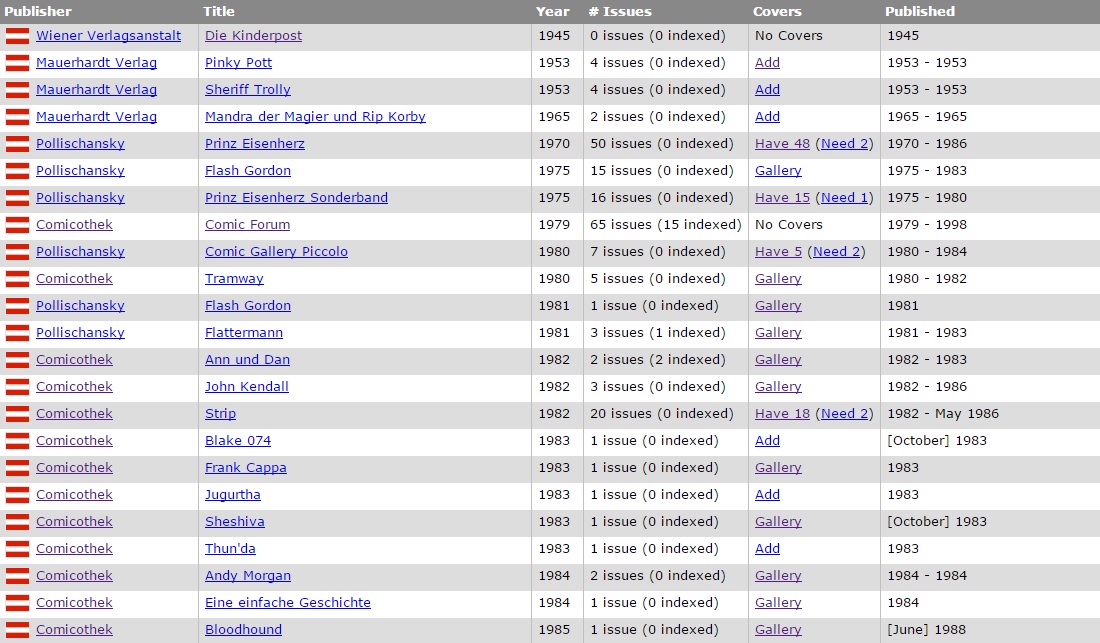The height and width of the screenshot is (643, 1100).
Task: Open Mandra der Magier und Rip Korby
Action: pos(315,117)
